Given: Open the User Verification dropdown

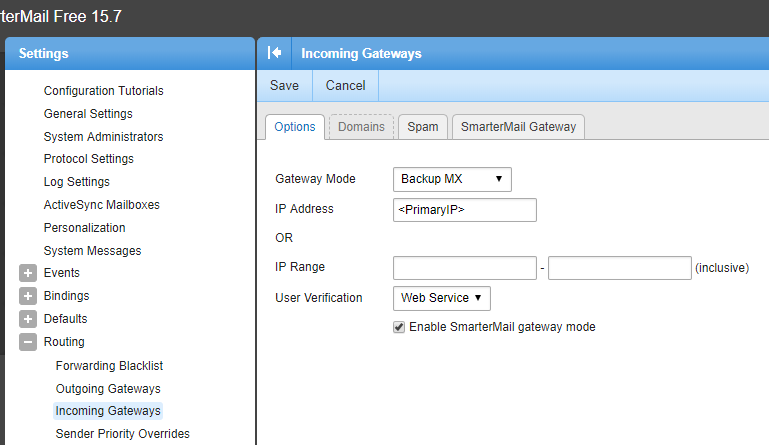Looking at the screenshot, I should click(442, 297).
